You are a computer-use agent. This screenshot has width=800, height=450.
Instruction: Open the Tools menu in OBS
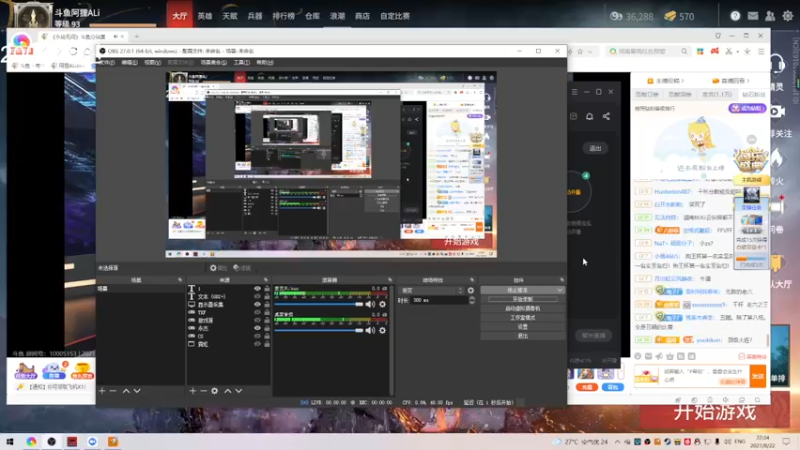(241, 62)
